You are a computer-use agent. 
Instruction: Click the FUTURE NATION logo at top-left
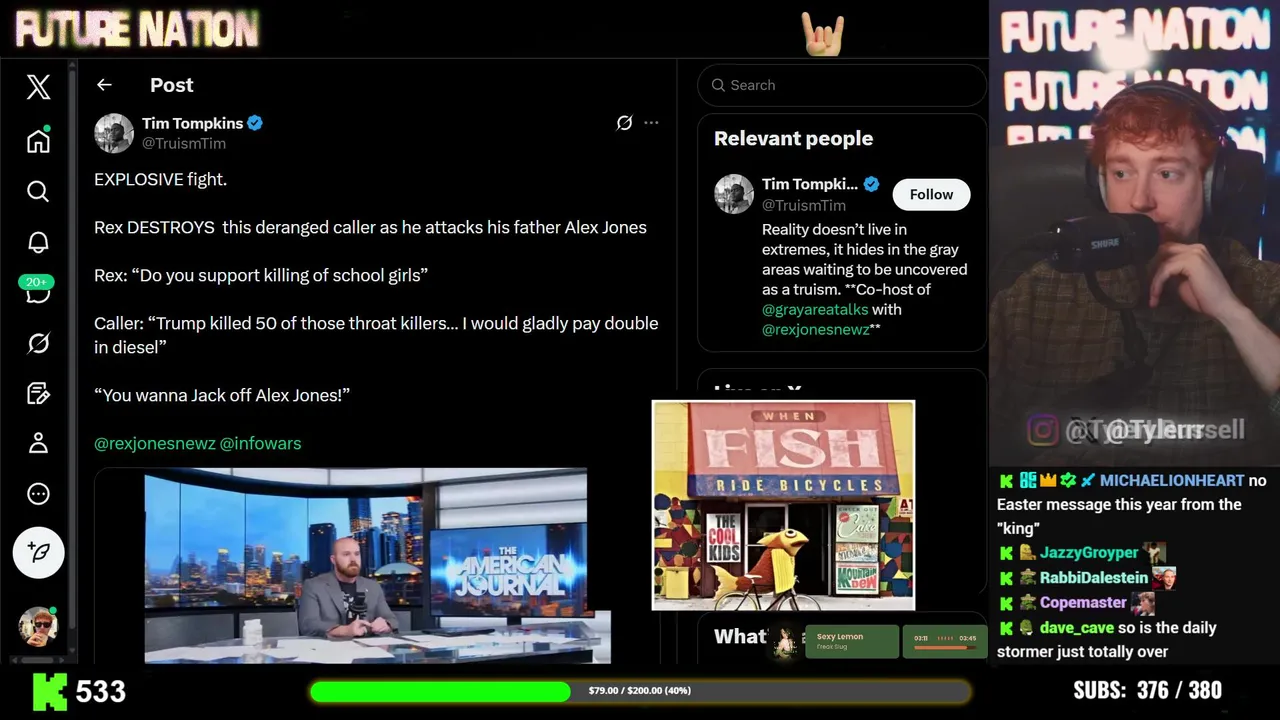[x=137, y=30]
